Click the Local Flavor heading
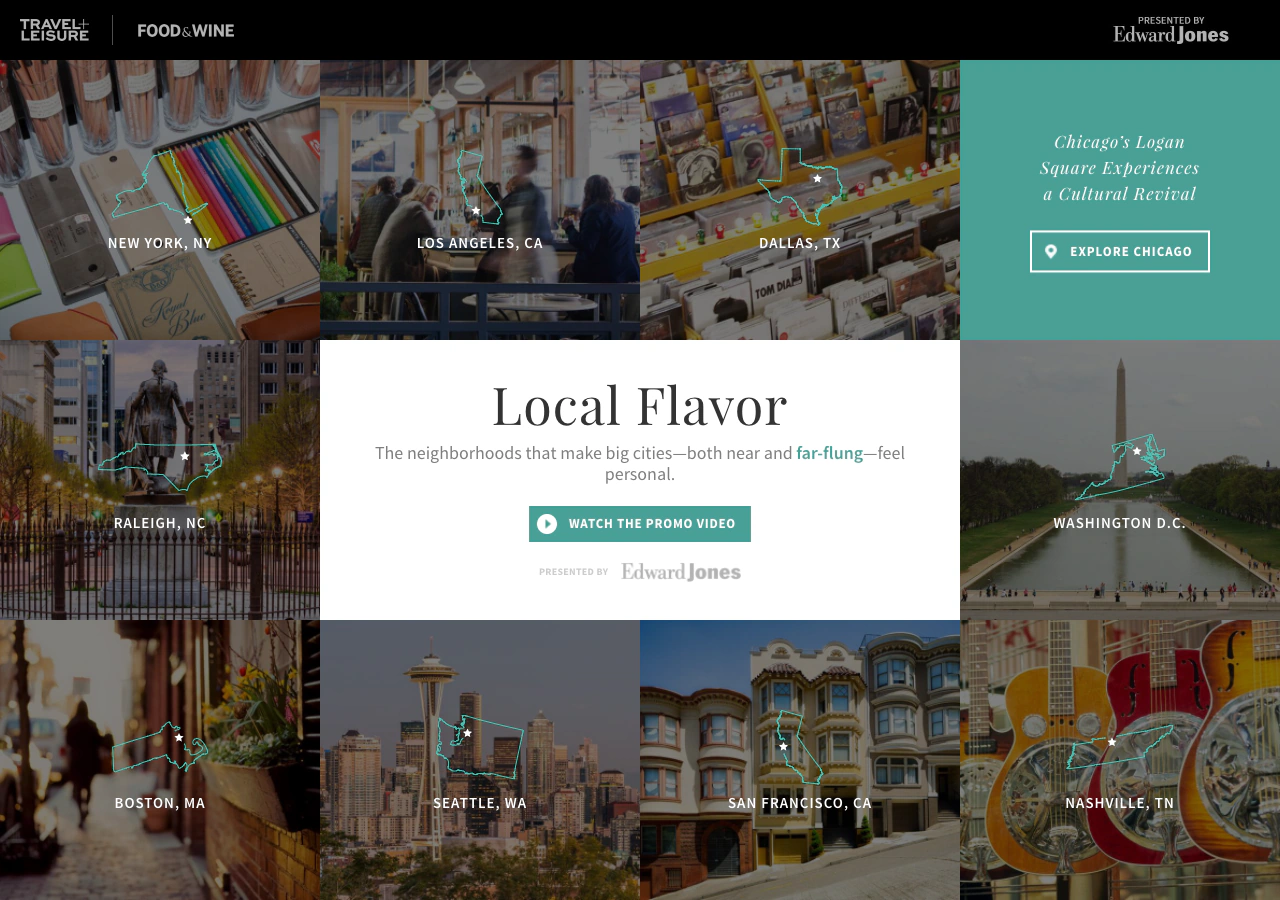The width and height of the screenshot is (1280, 900). click(x=640, y=405)
